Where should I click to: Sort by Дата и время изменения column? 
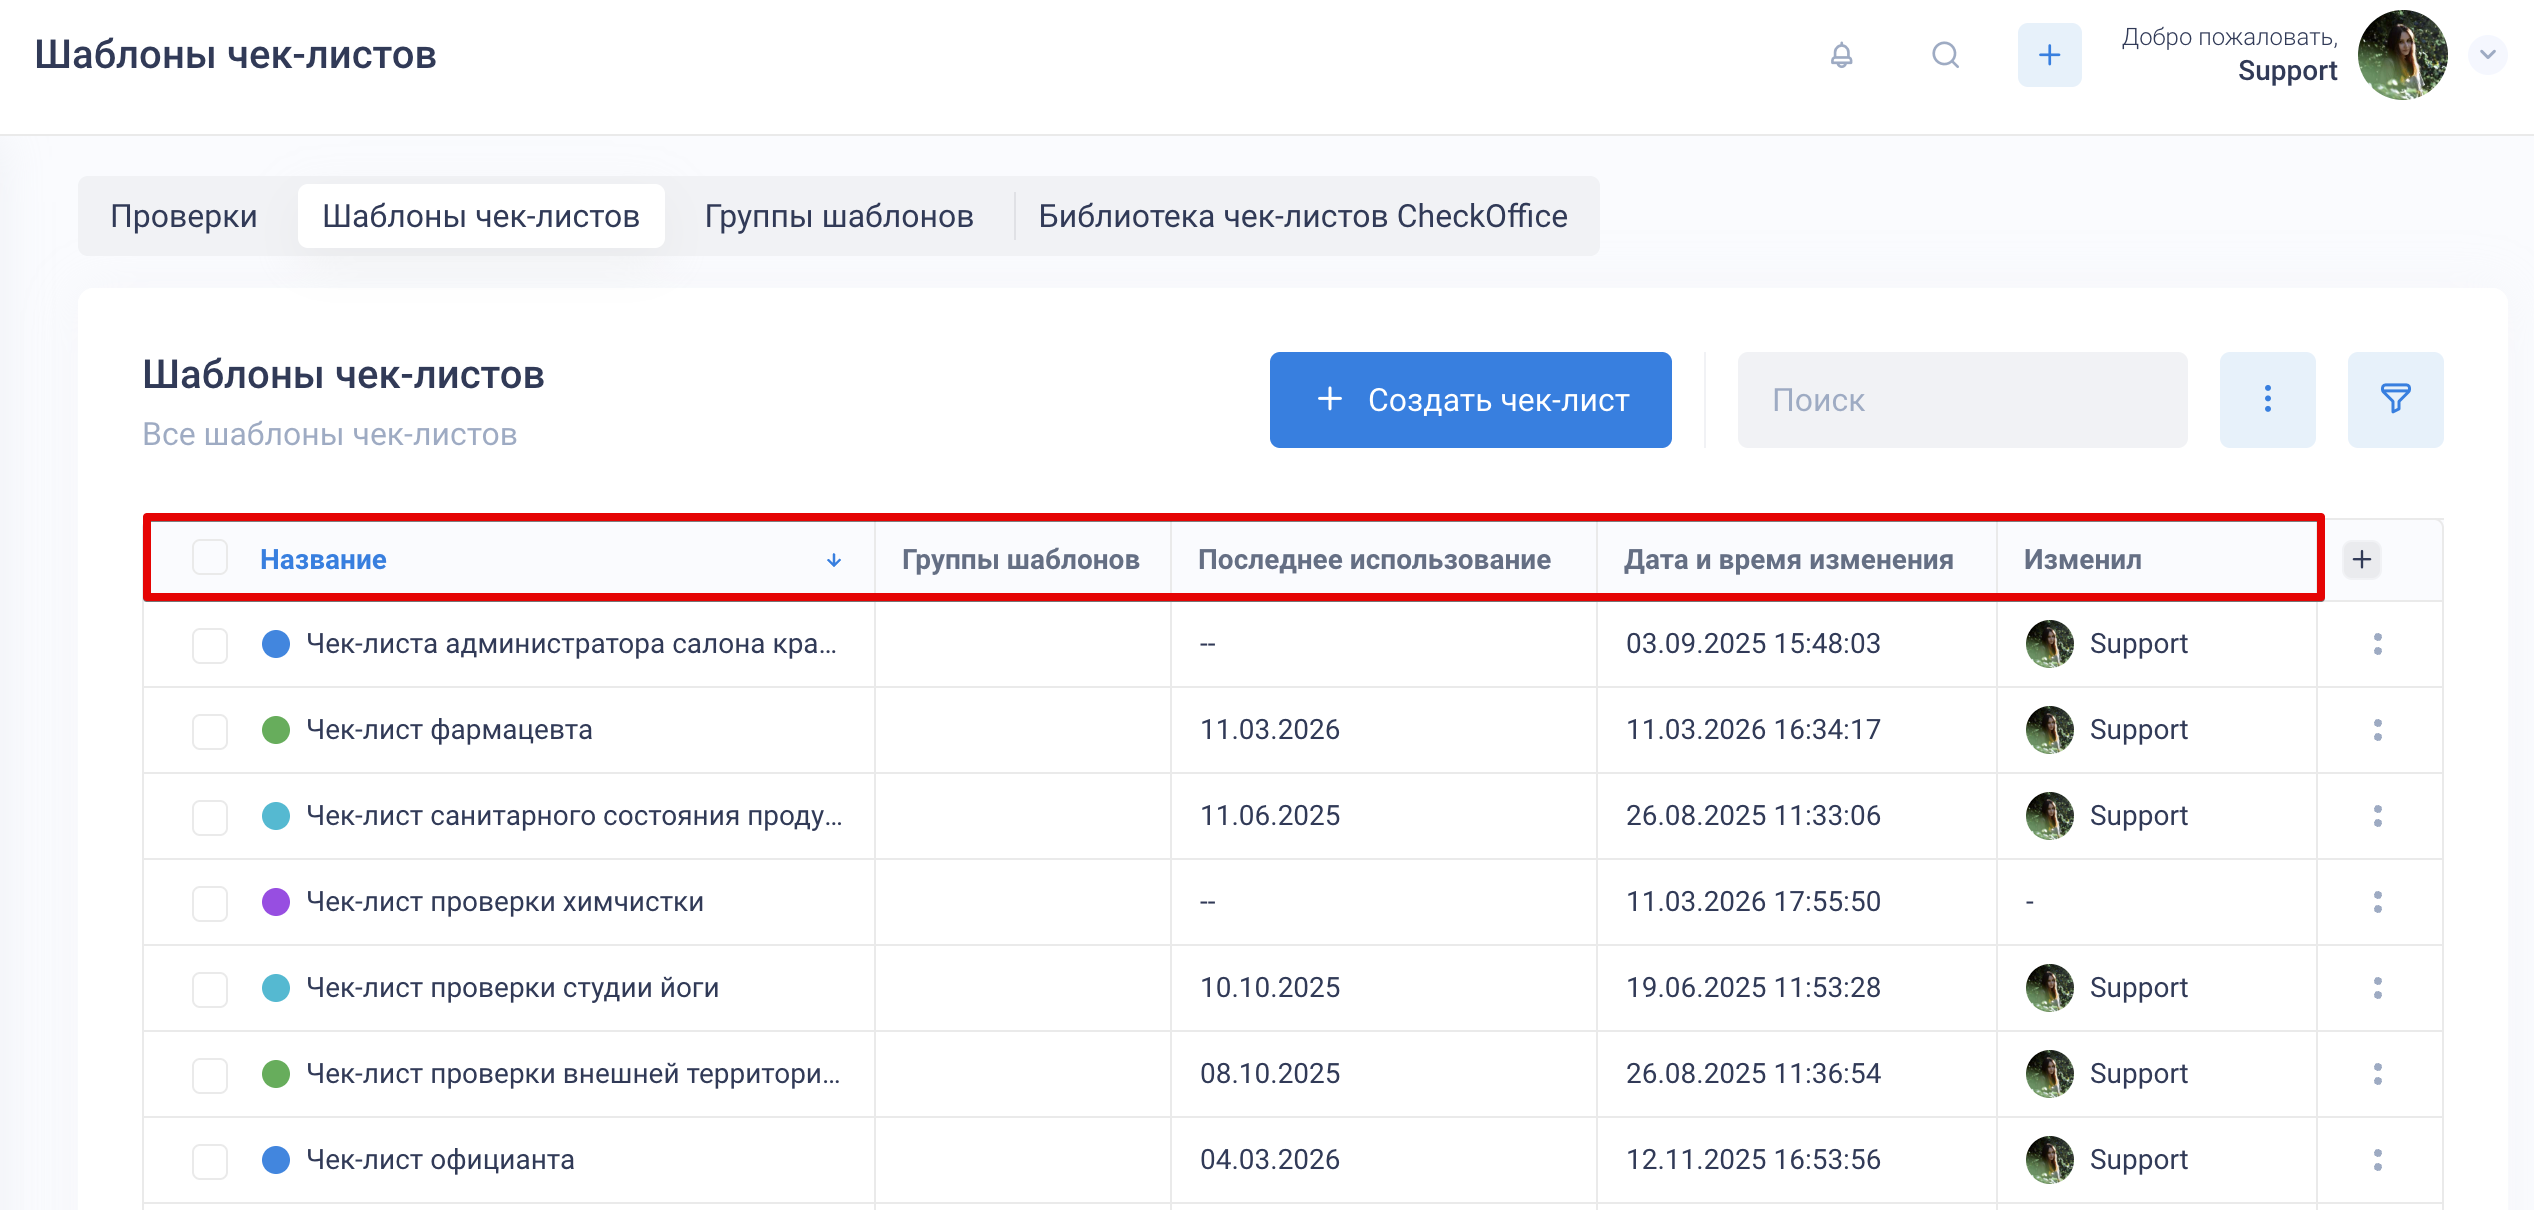click(x=1788, y=560)
